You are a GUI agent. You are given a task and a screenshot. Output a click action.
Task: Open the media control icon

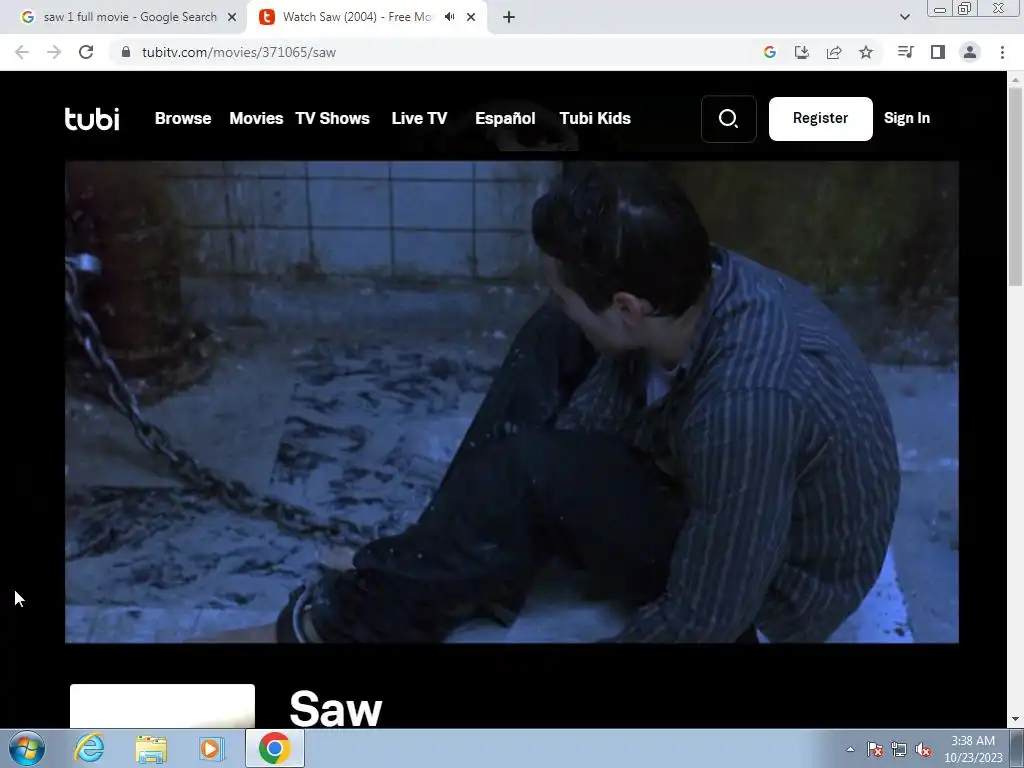905,52
